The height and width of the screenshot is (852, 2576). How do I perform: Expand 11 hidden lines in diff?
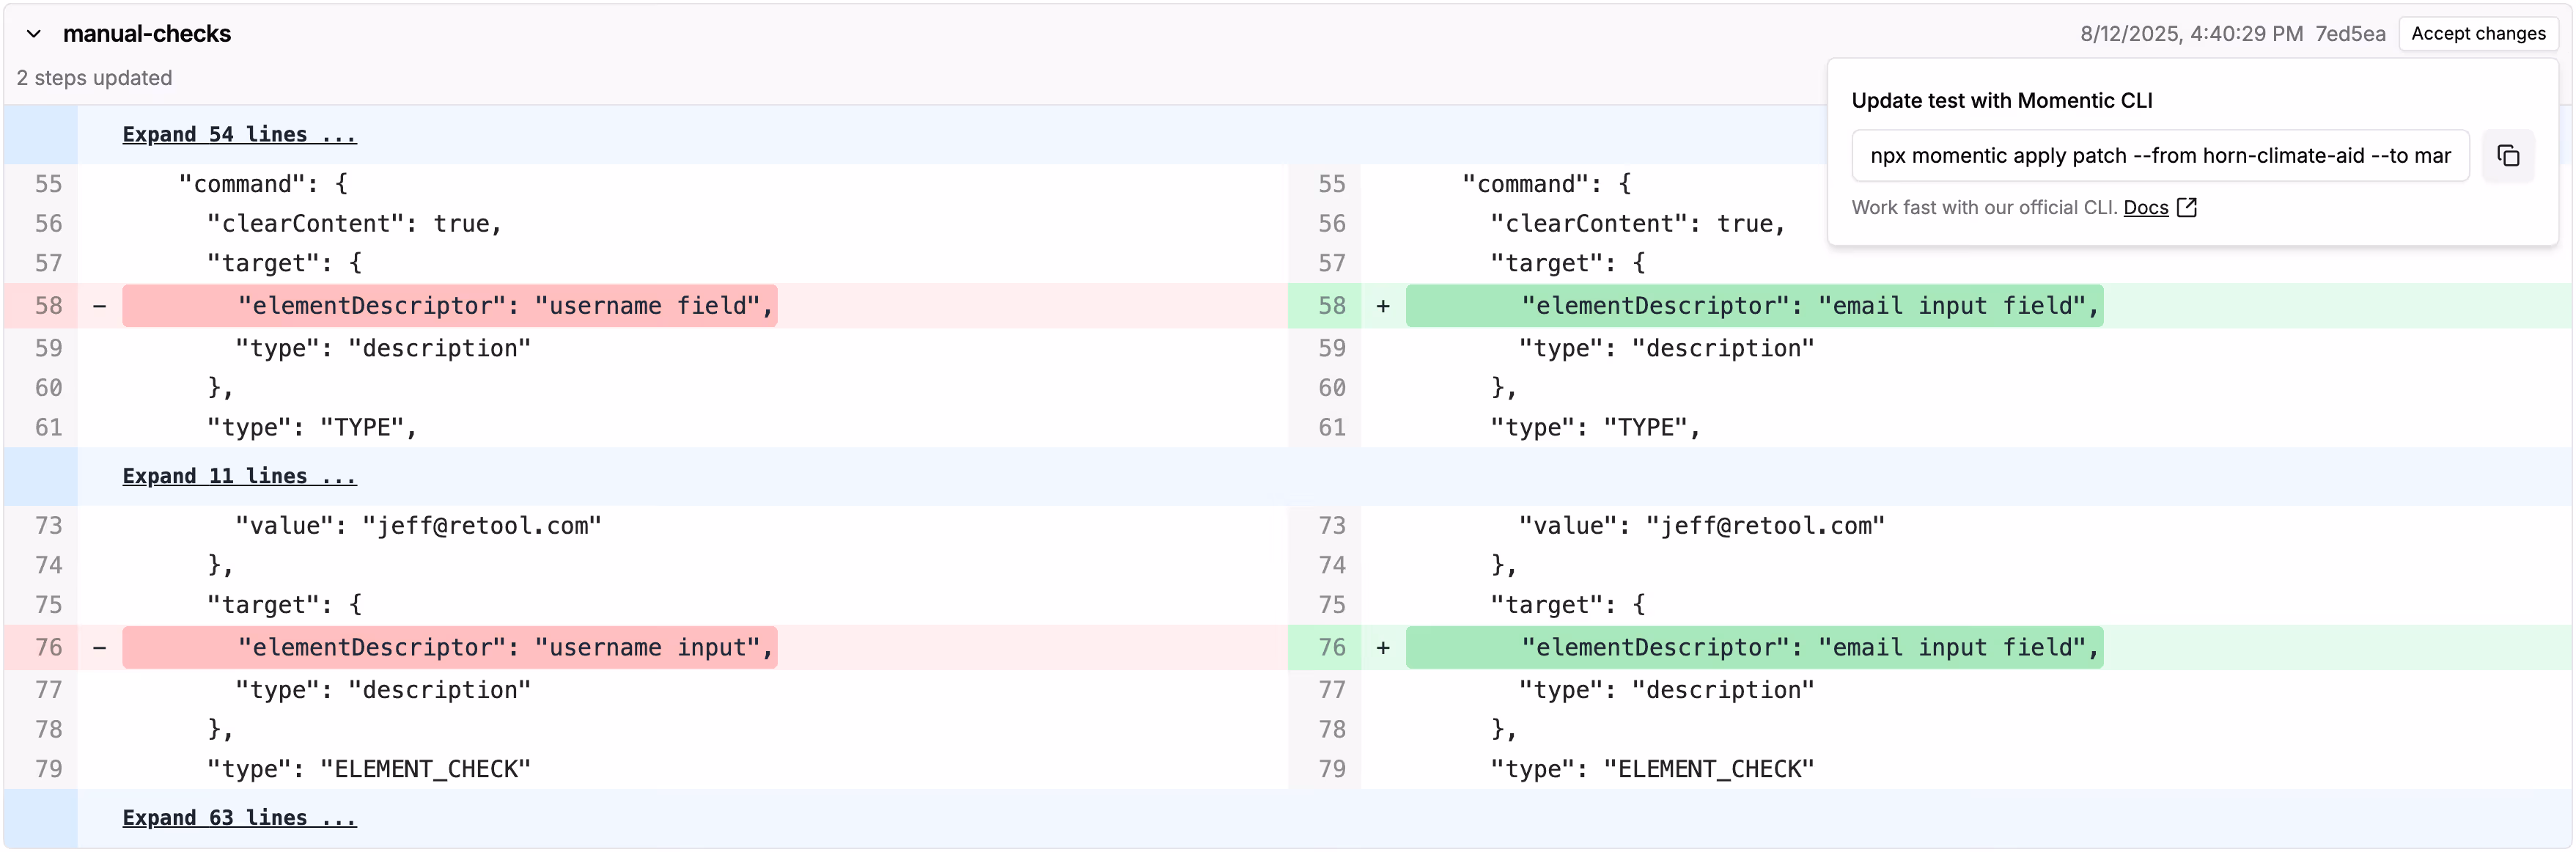tap(239, 476)
